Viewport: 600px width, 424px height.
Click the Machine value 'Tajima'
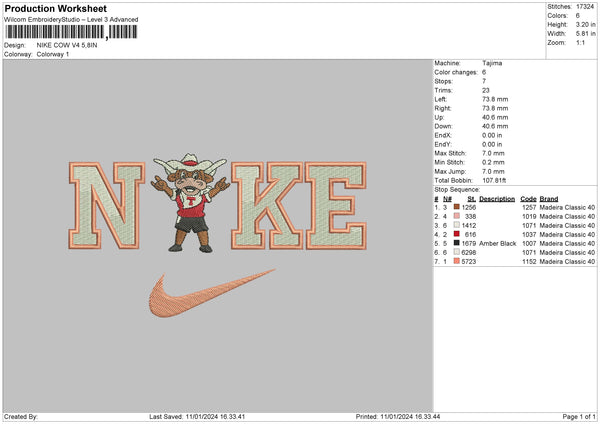click(x=492, y=63)
